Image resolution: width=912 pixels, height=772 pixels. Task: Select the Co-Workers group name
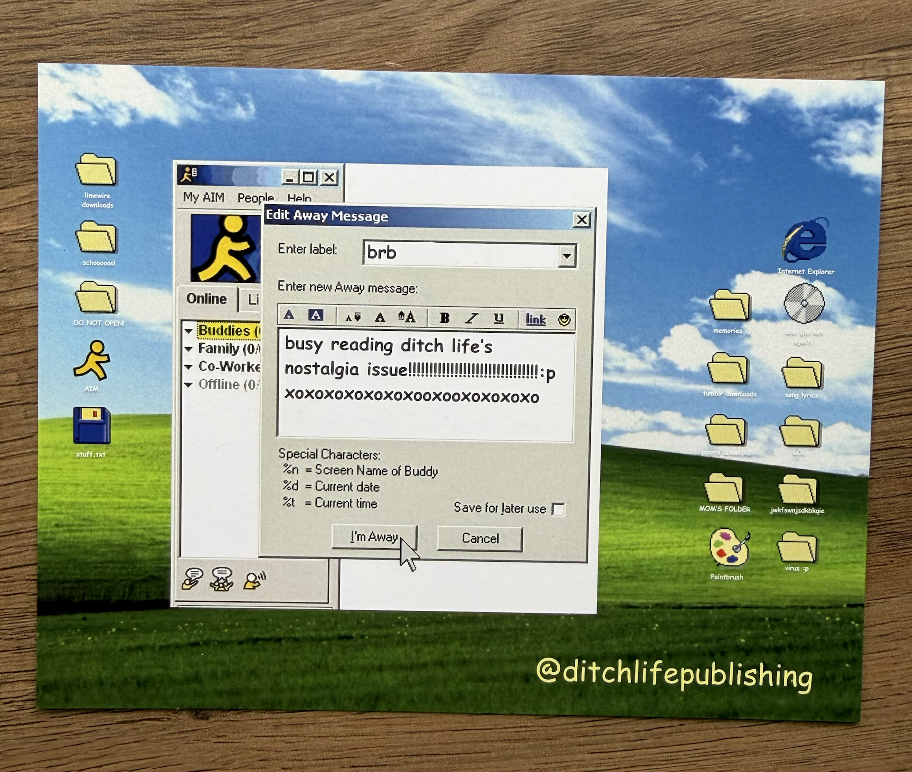pyautogui.click(x=229, y=367)
